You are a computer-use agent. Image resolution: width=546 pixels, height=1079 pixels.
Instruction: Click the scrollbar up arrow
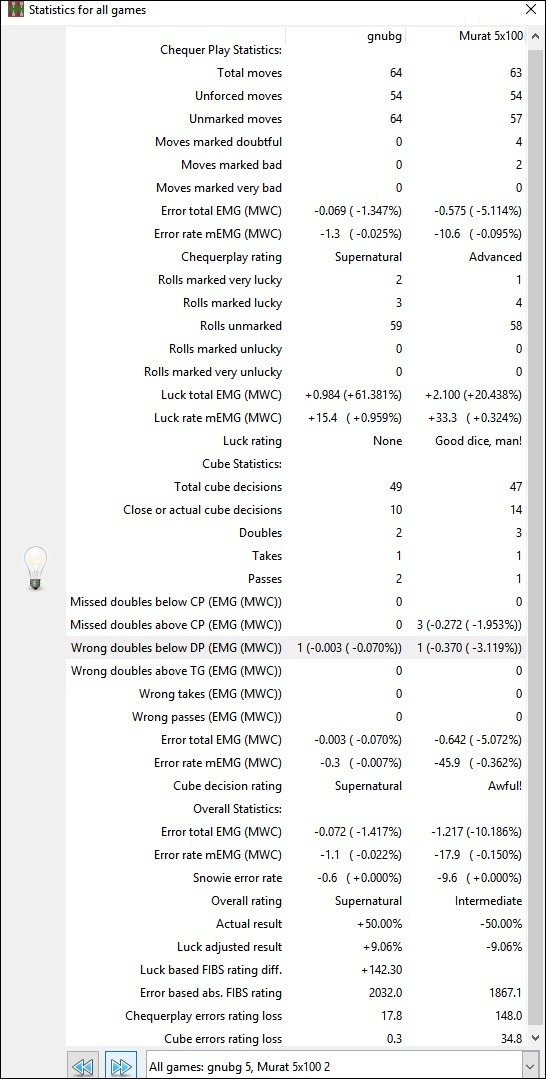(534, 36)
